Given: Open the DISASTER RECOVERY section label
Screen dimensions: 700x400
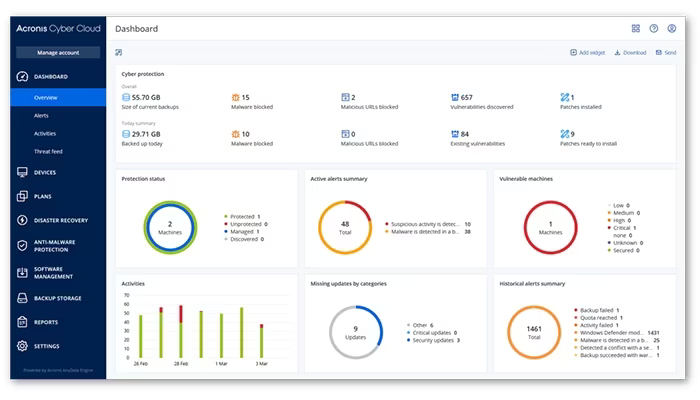Looking at the screenshot, I should tap(61, 220).
